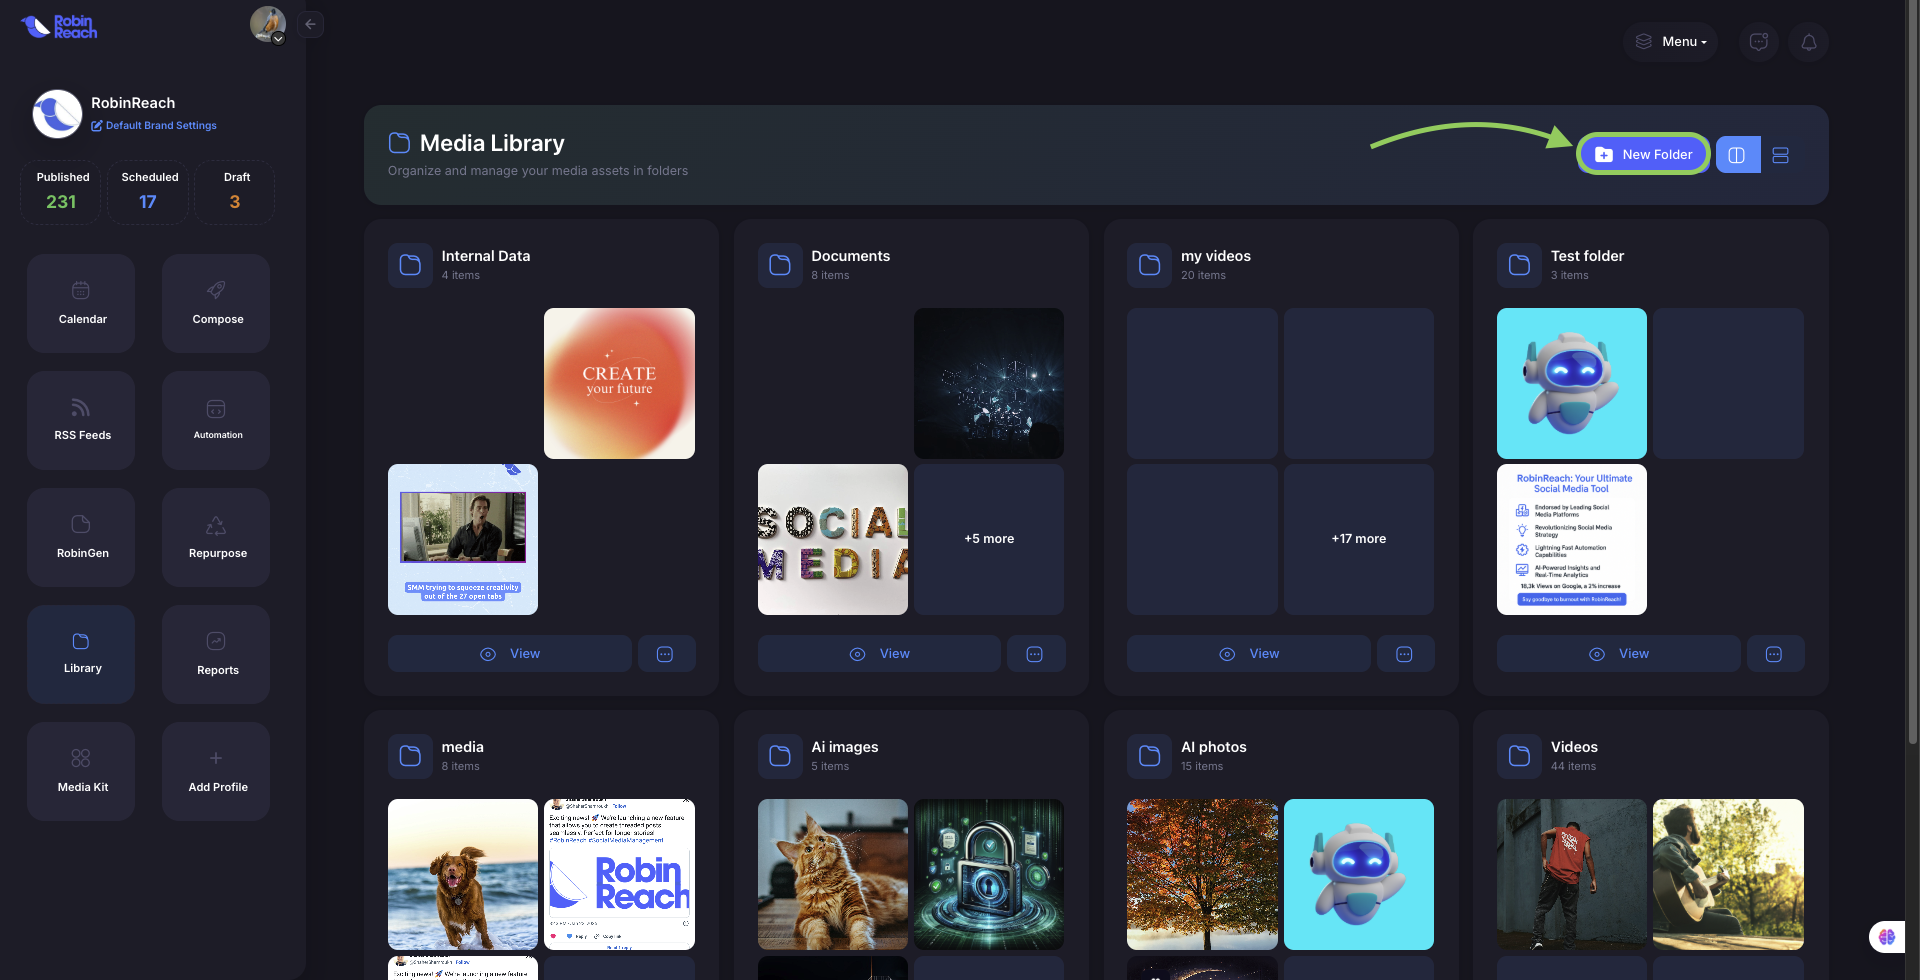
Task: Open the RobinReach Ultimate Social Media Tool thumbnail
Action: click(x=1572, y=539)
